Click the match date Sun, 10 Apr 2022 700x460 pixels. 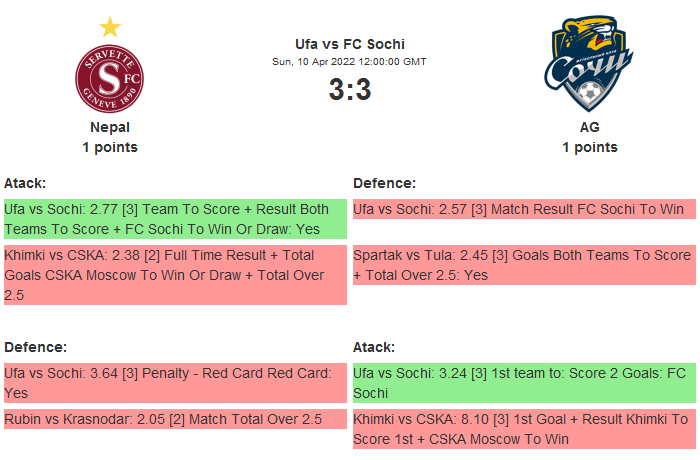350,62
